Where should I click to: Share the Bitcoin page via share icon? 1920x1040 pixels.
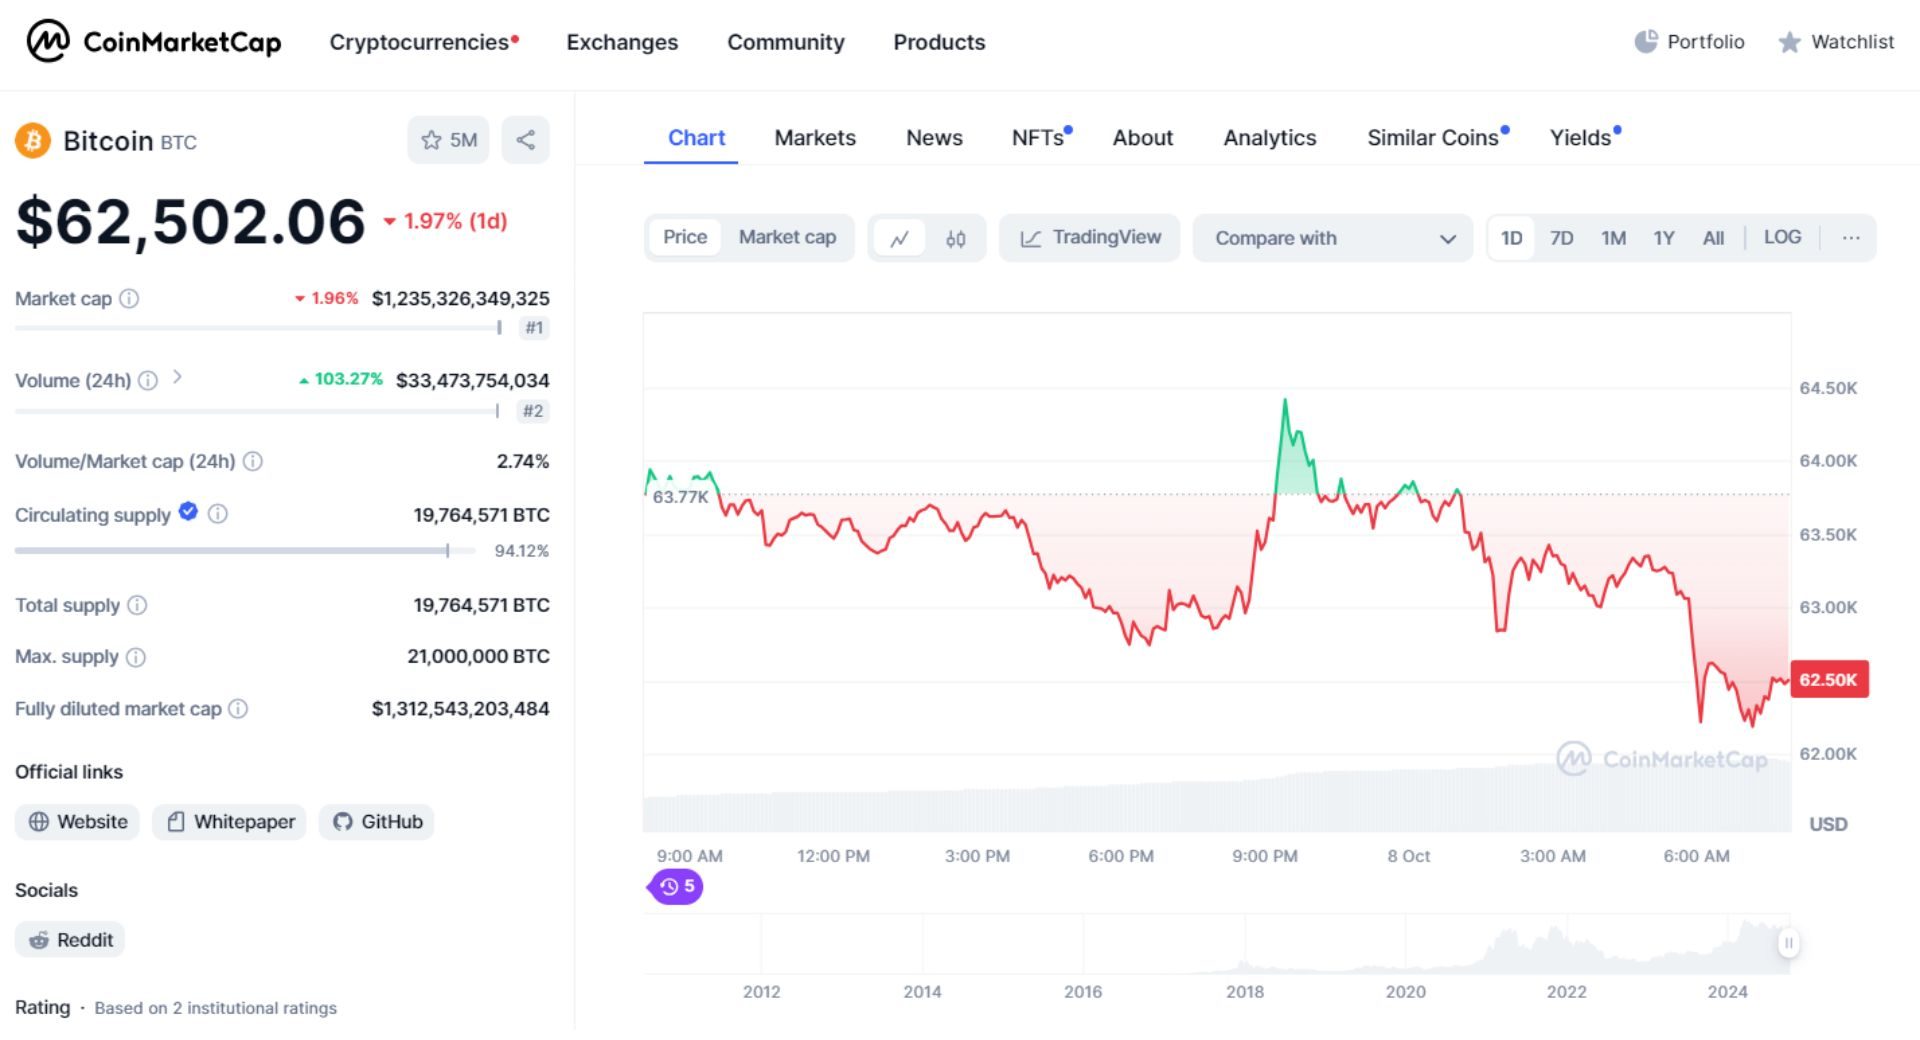click(525, 140)
